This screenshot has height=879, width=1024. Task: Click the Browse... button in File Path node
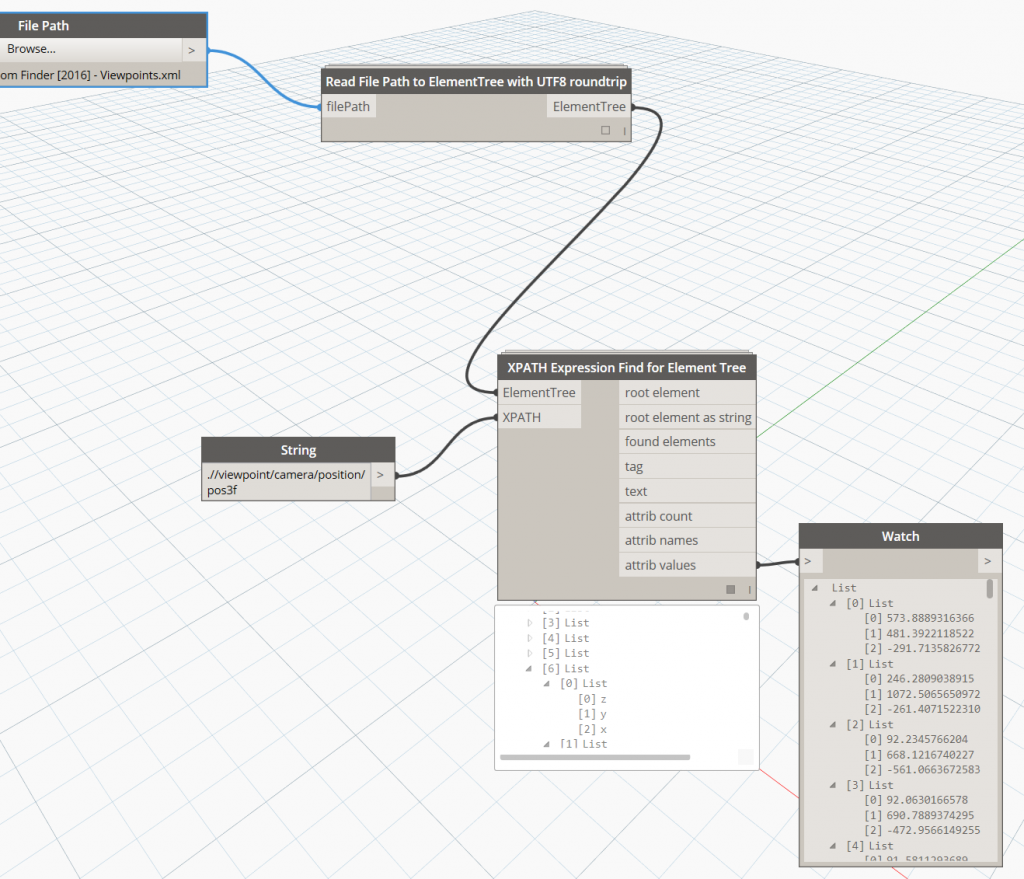(90, 49)
